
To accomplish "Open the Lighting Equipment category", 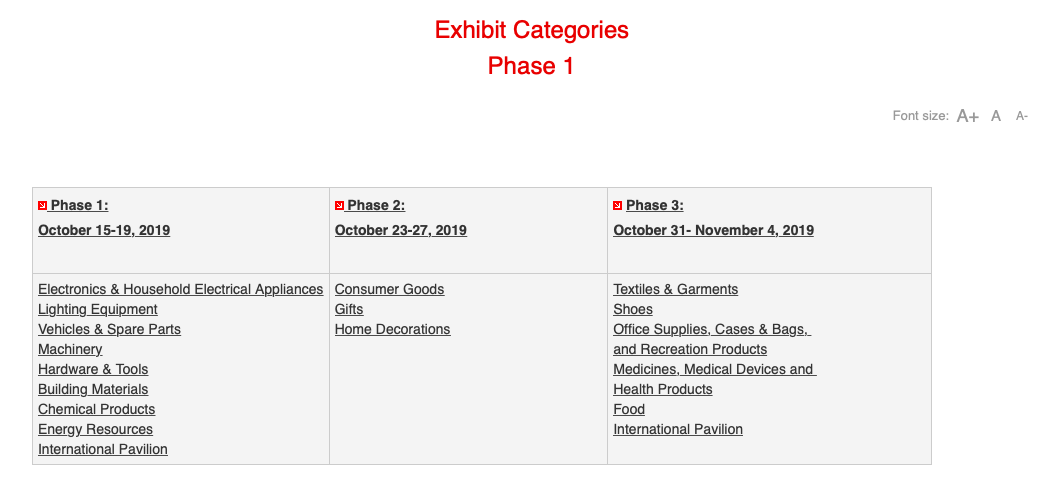I will (97, 309).
